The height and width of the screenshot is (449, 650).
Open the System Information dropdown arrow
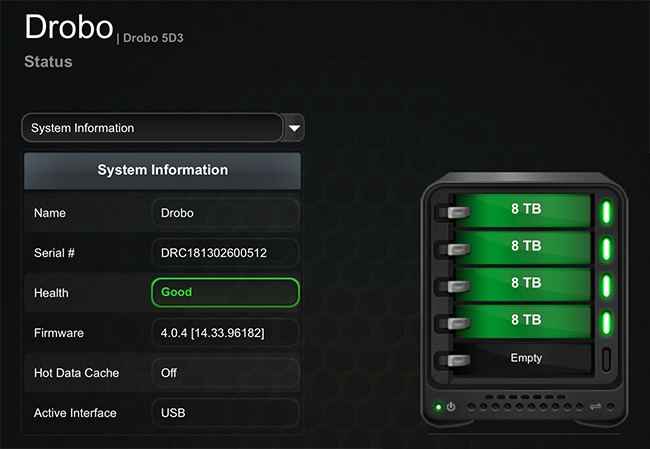point(294,128)
